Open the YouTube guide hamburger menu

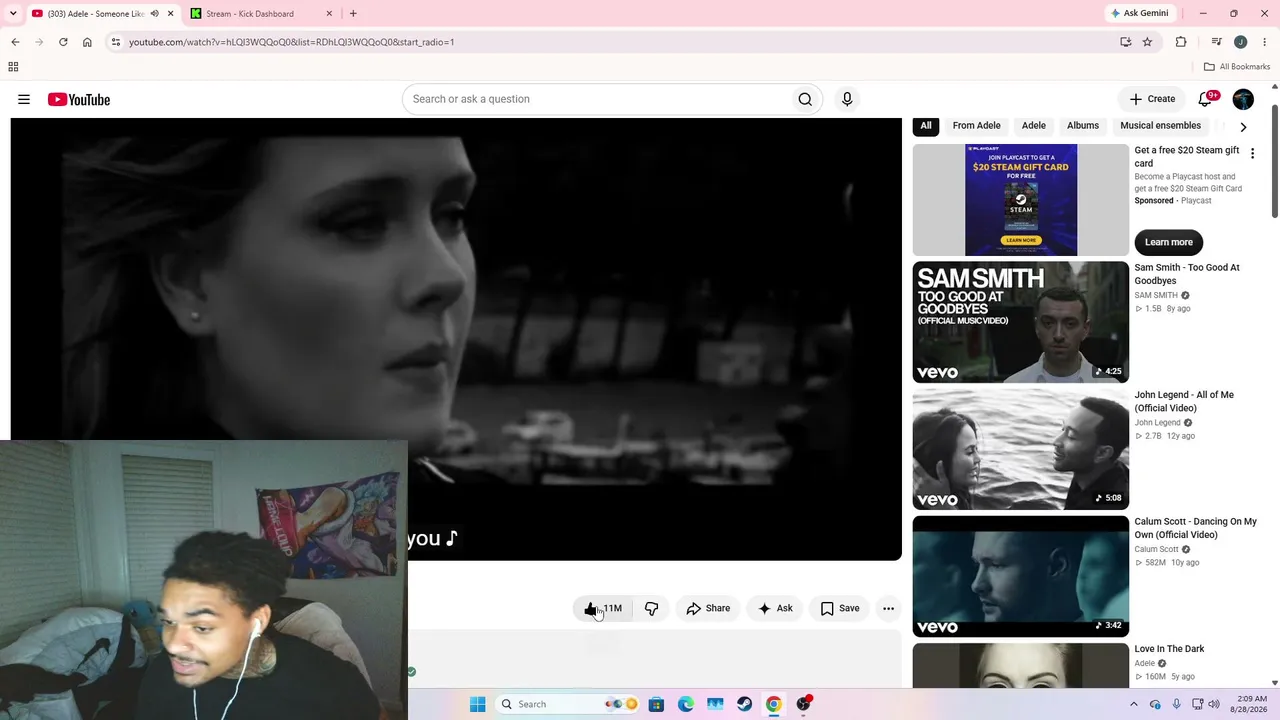[24, 99]
